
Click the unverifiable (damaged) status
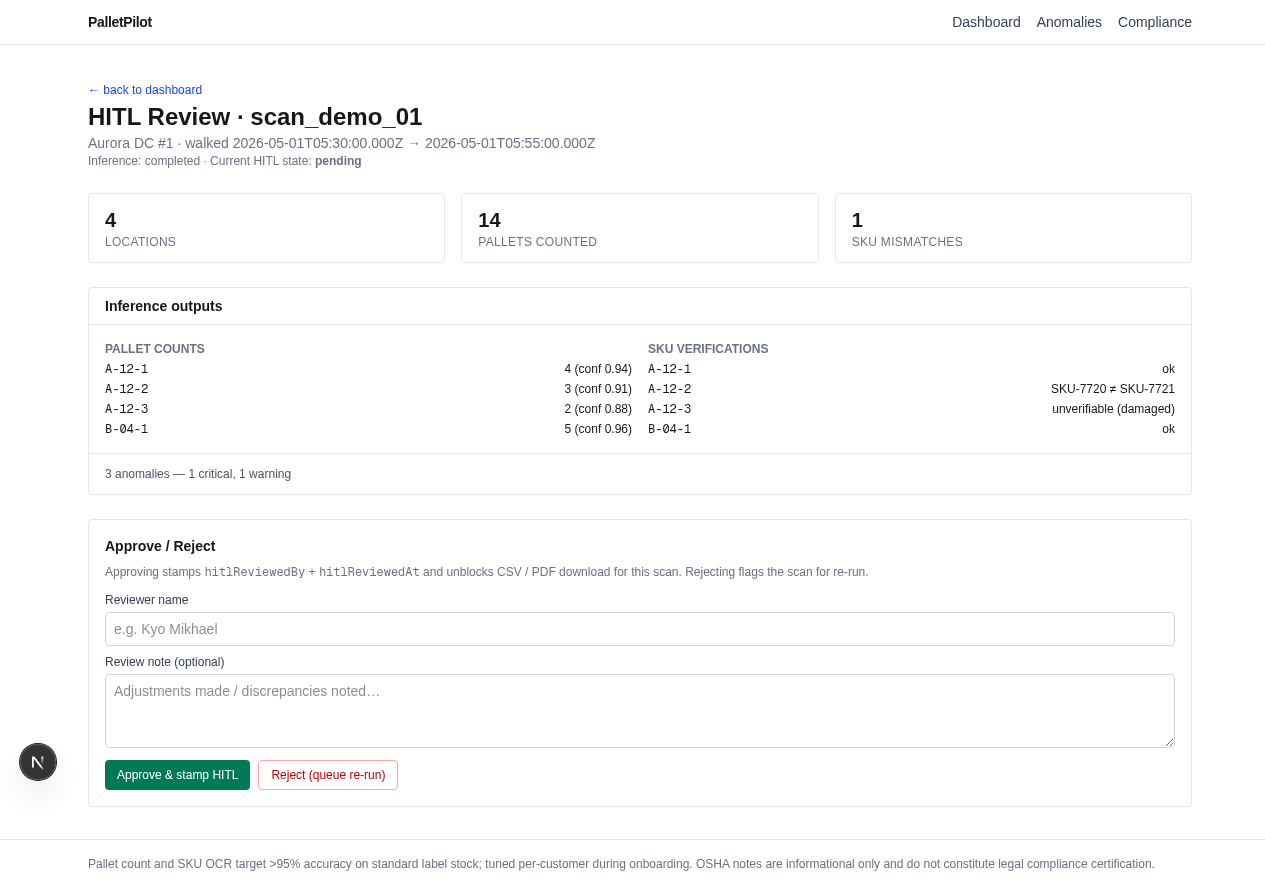[1113, 409]
